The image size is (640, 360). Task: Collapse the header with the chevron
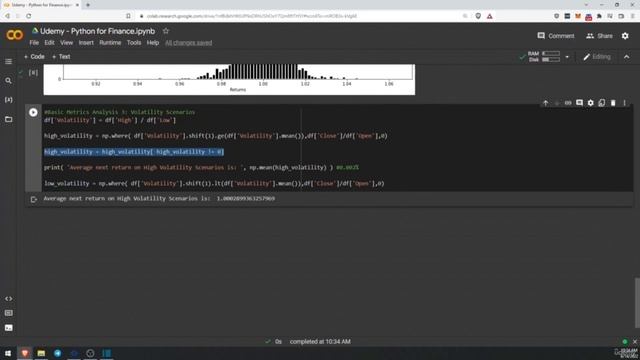point(627,57)
